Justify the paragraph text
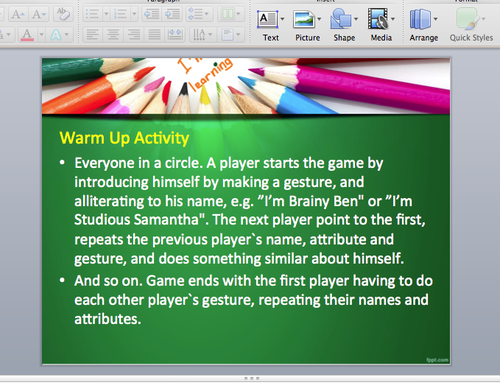 pyautogui.click(x=155, y=34)
